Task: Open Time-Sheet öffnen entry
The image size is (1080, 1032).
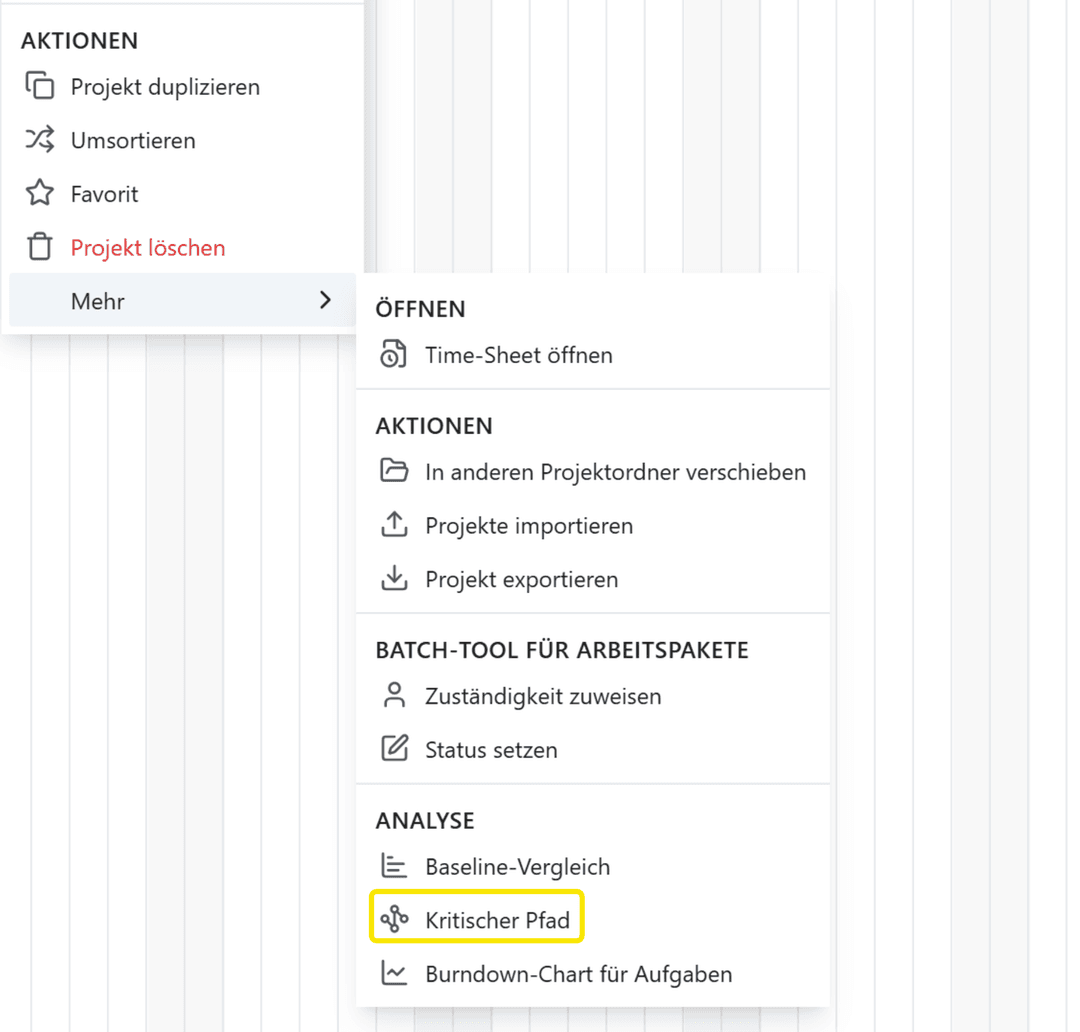Action: click(518, 355)
